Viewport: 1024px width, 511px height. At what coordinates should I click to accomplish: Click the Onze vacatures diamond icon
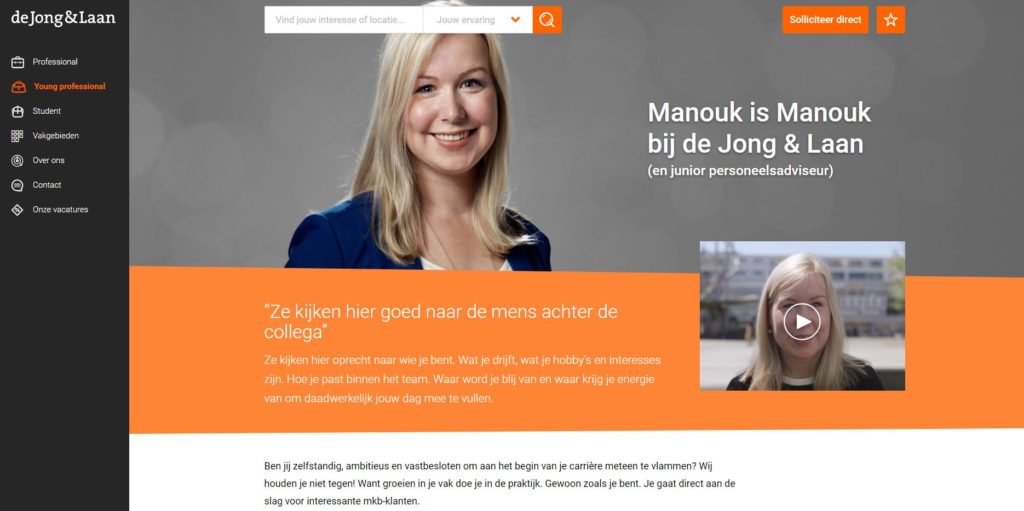tap(18, 210)
